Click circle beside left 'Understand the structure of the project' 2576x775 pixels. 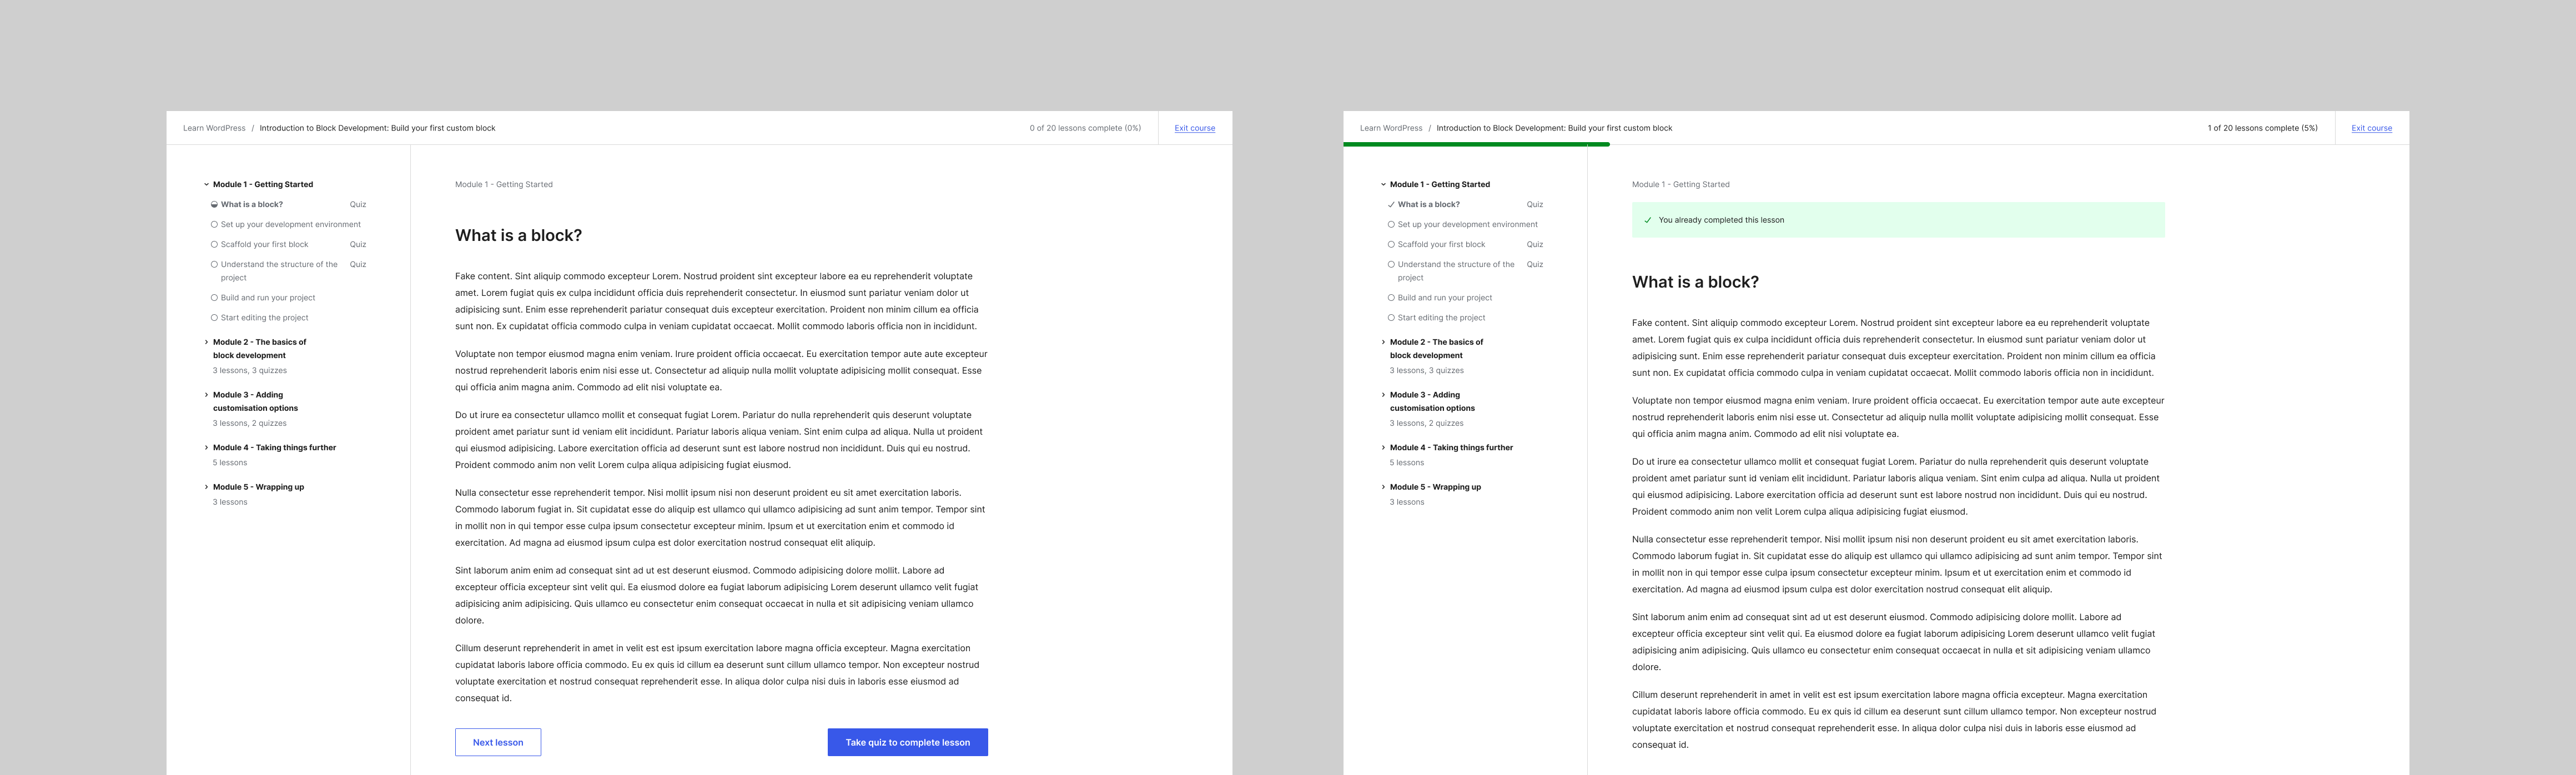click(214, 265)
